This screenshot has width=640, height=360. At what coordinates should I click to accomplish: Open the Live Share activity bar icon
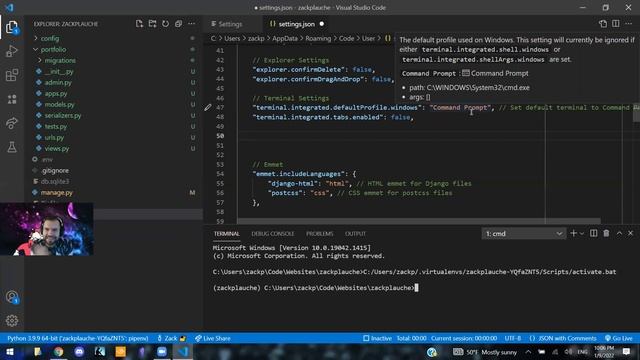click(12, 123)
